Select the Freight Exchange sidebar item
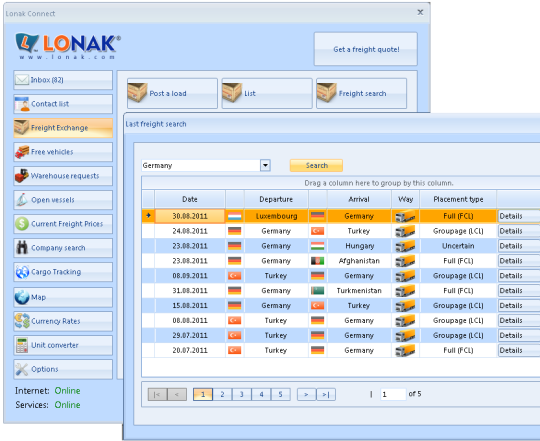 63,128
